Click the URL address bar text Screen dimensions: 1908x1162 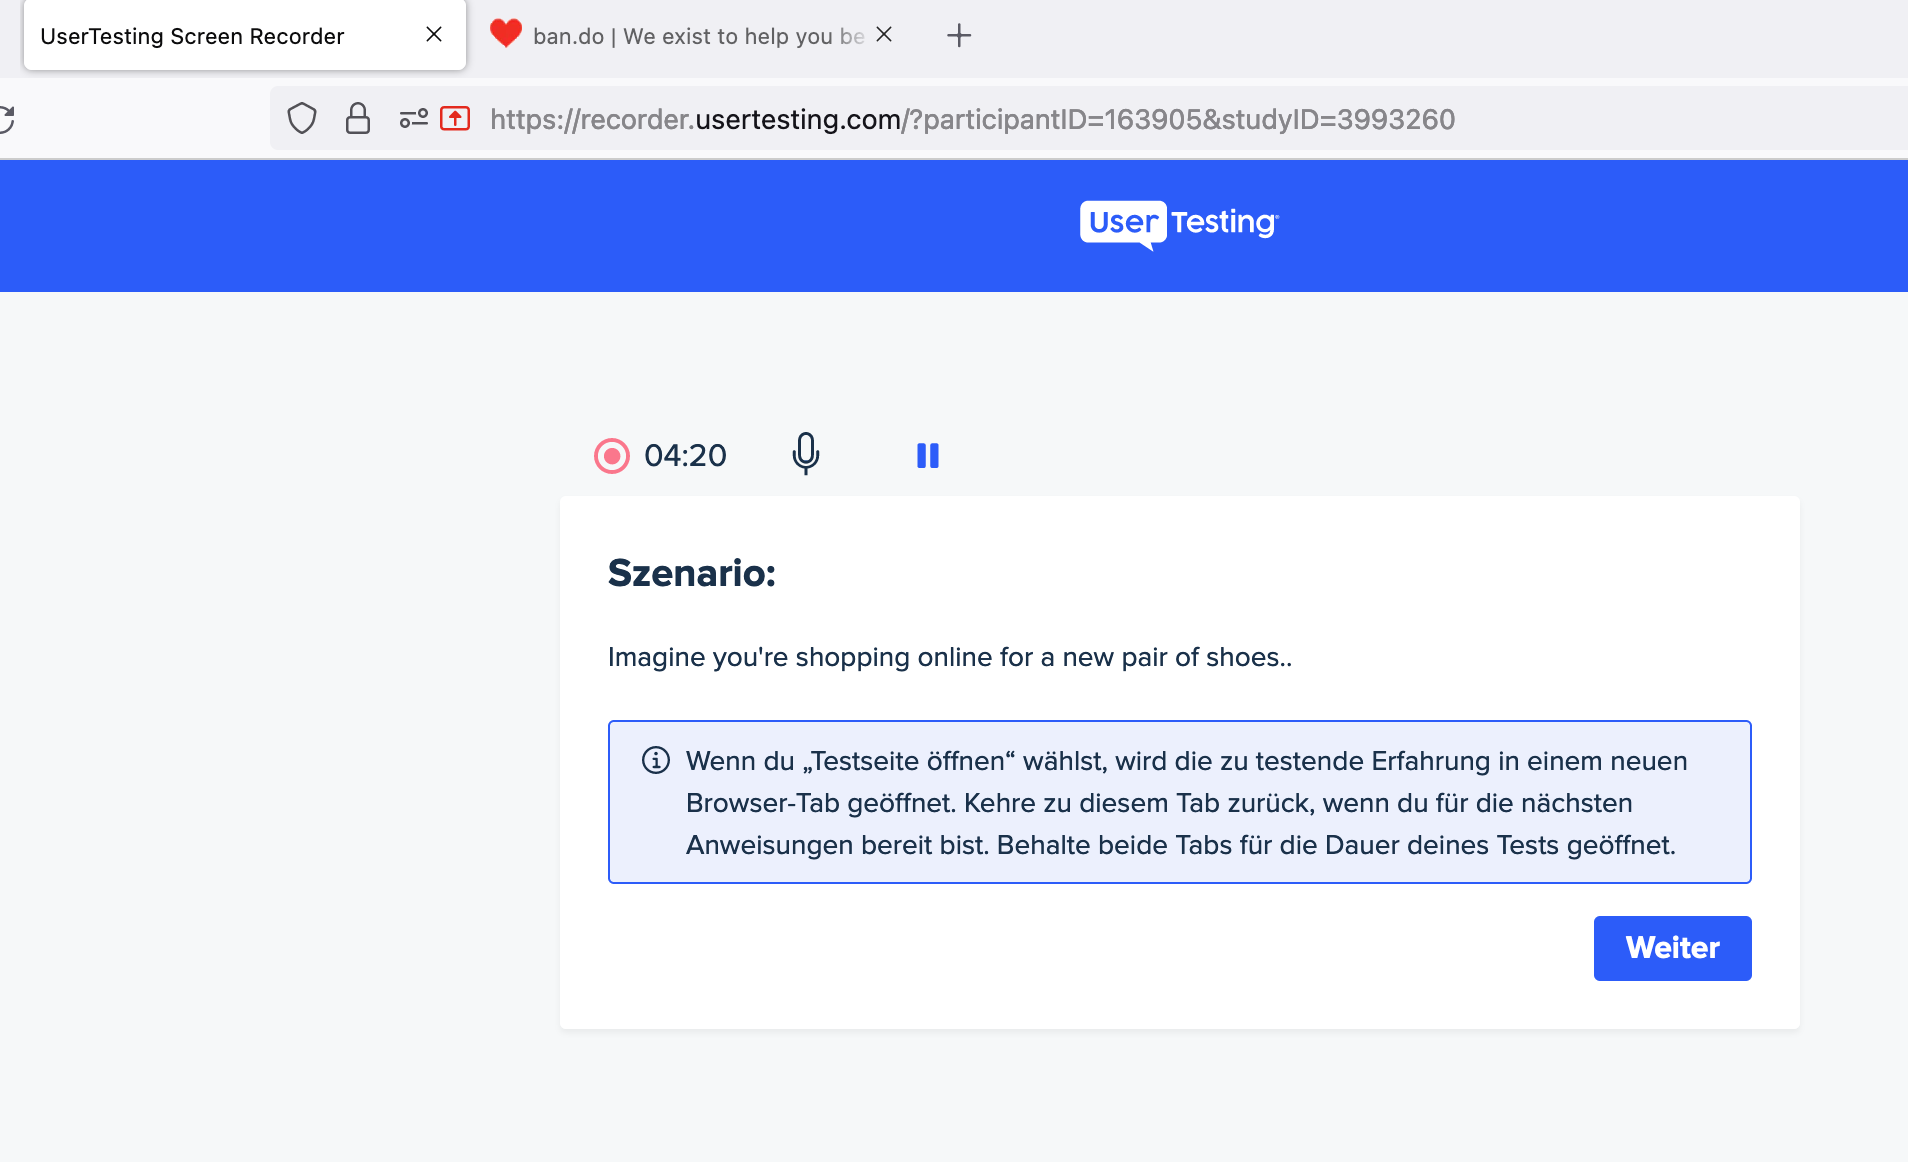(972, 119)
